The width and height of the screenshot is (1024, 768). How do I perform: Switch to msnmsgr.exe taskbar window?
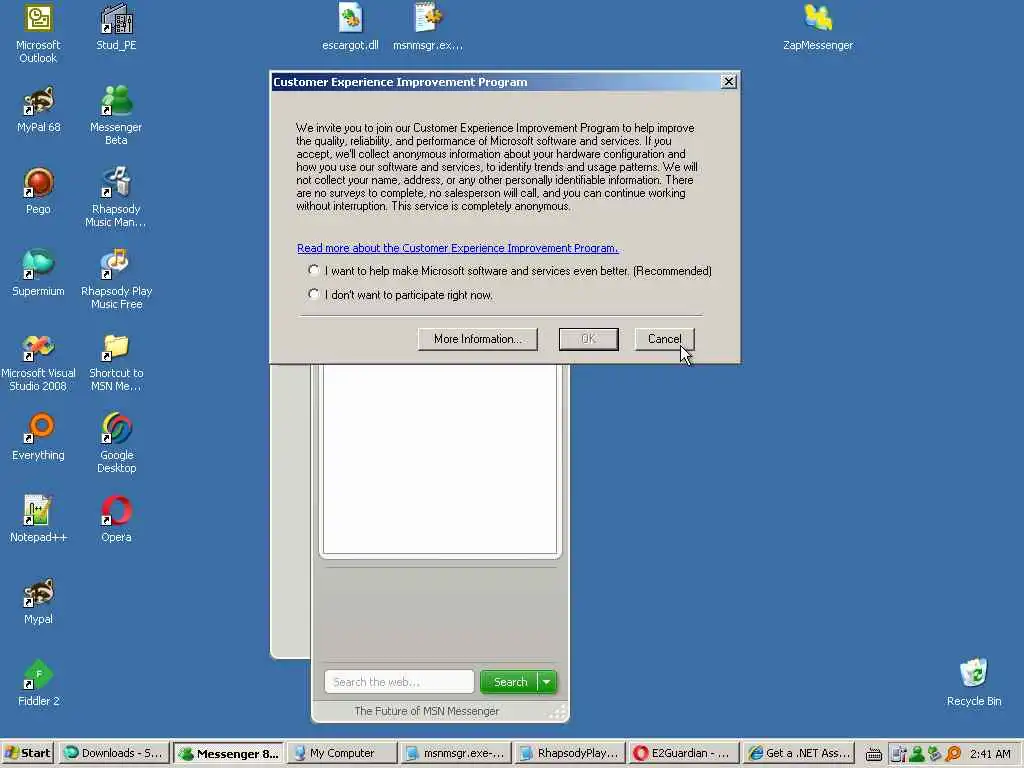tap(455, 753)
